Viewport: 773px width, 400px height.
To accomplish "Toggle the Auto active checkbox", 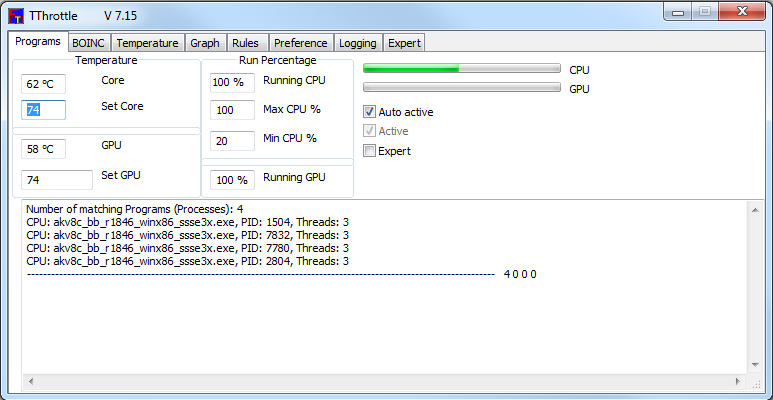I will (398, 112).
